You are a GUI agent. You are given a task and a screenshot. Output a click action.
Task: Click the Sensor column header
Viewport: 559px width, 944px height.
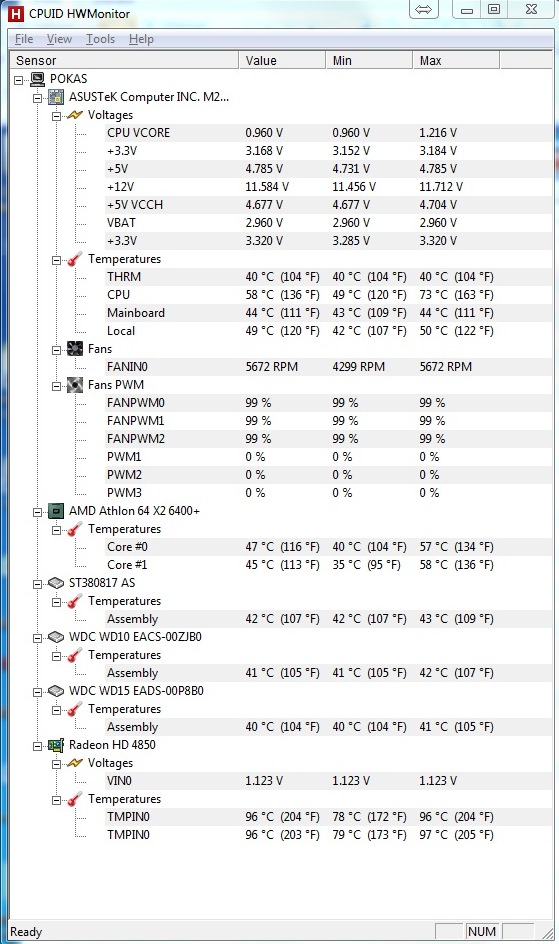pos(125,60)
